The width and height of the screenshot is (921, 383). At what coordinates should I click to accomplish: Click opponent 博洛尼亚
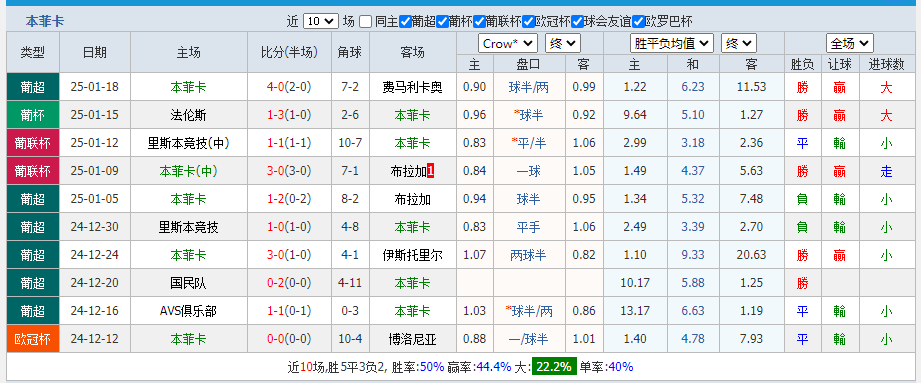[412, 339]
